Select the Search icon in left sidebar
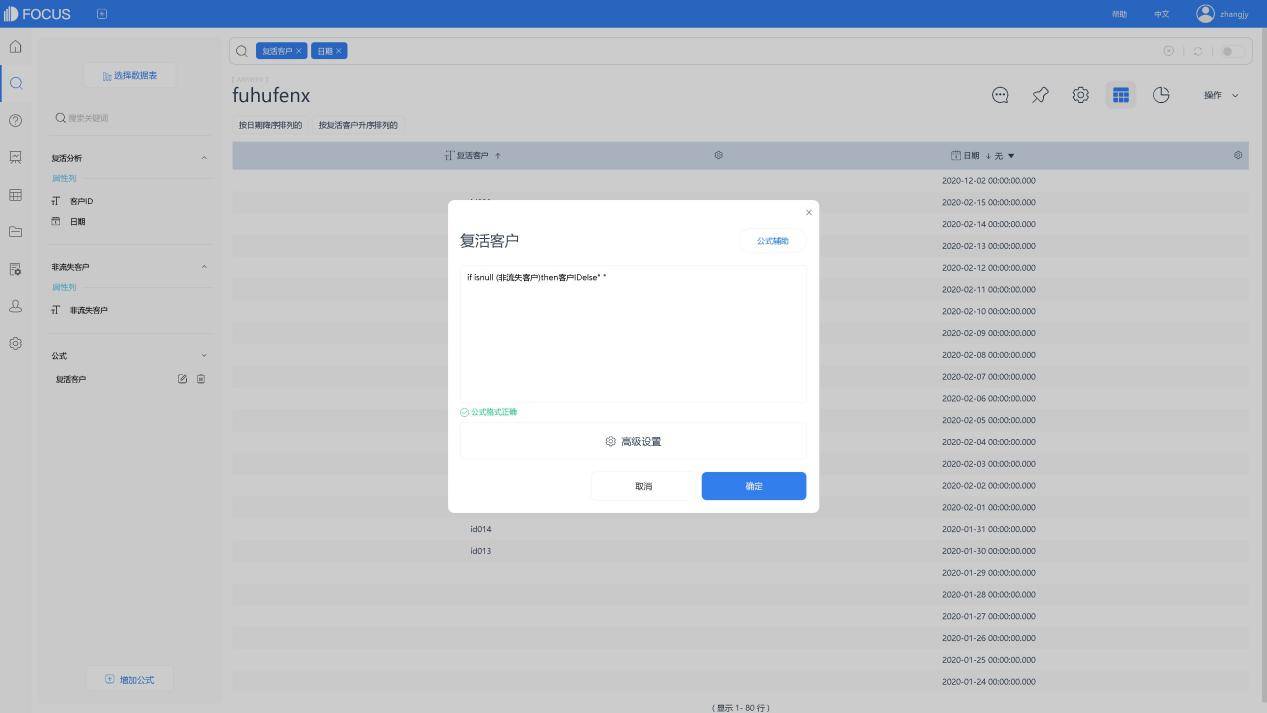Screen dimensions: 1267x713 [15, 83]
